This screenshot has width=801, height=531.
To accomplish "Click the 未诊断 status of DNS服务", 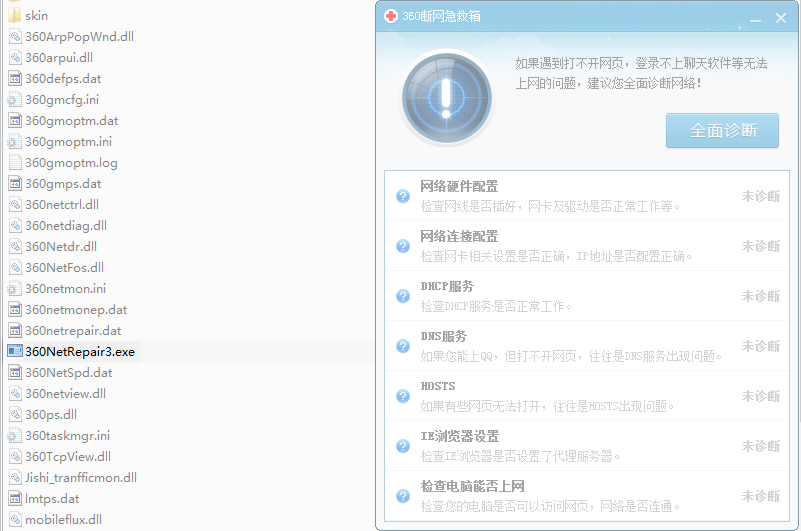I will [x=760, y=346].
